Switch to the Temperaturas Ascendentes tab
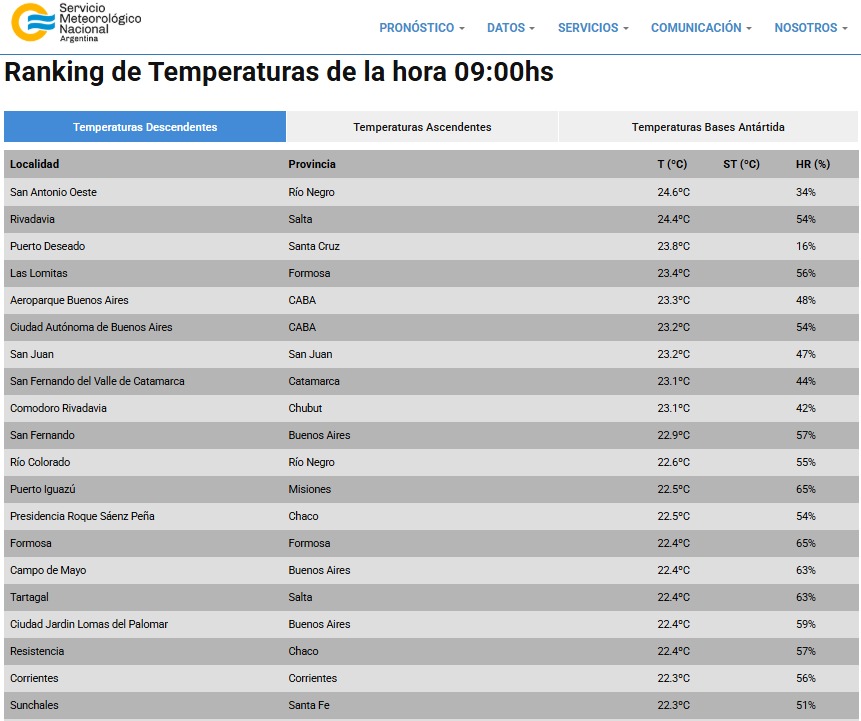The height and width of the screenshot is (721, 861). pyautogui.click(x=421, y=126)
